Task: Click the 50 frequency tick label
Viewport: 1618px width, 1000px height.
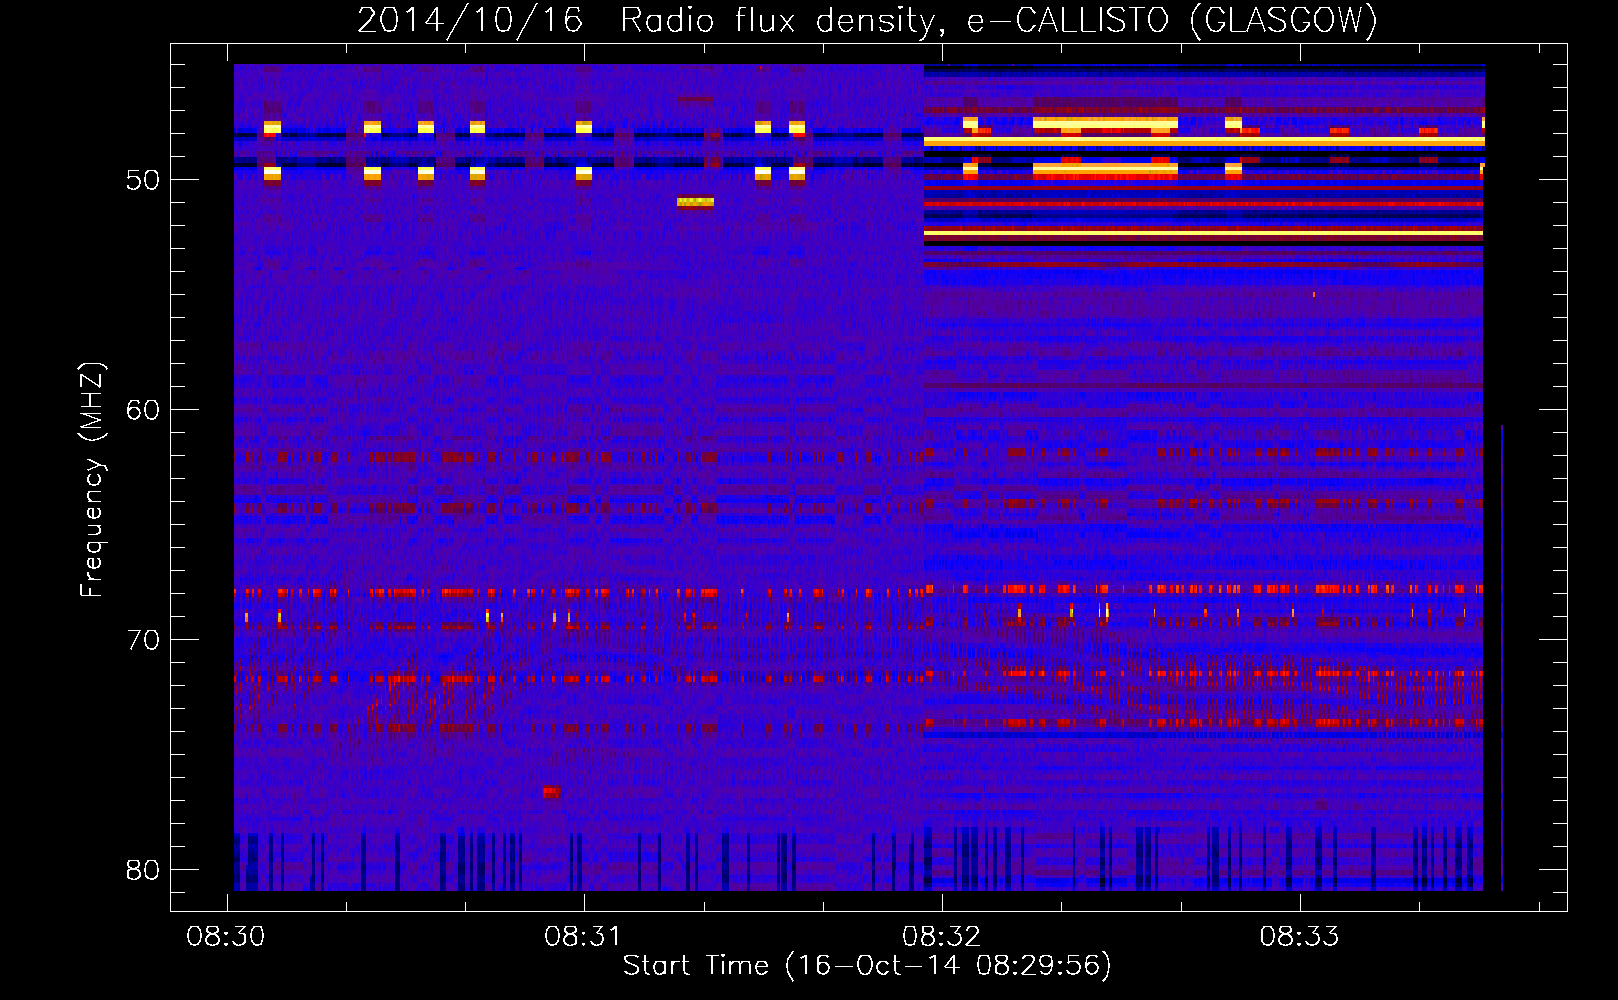Action: [143, 180]
